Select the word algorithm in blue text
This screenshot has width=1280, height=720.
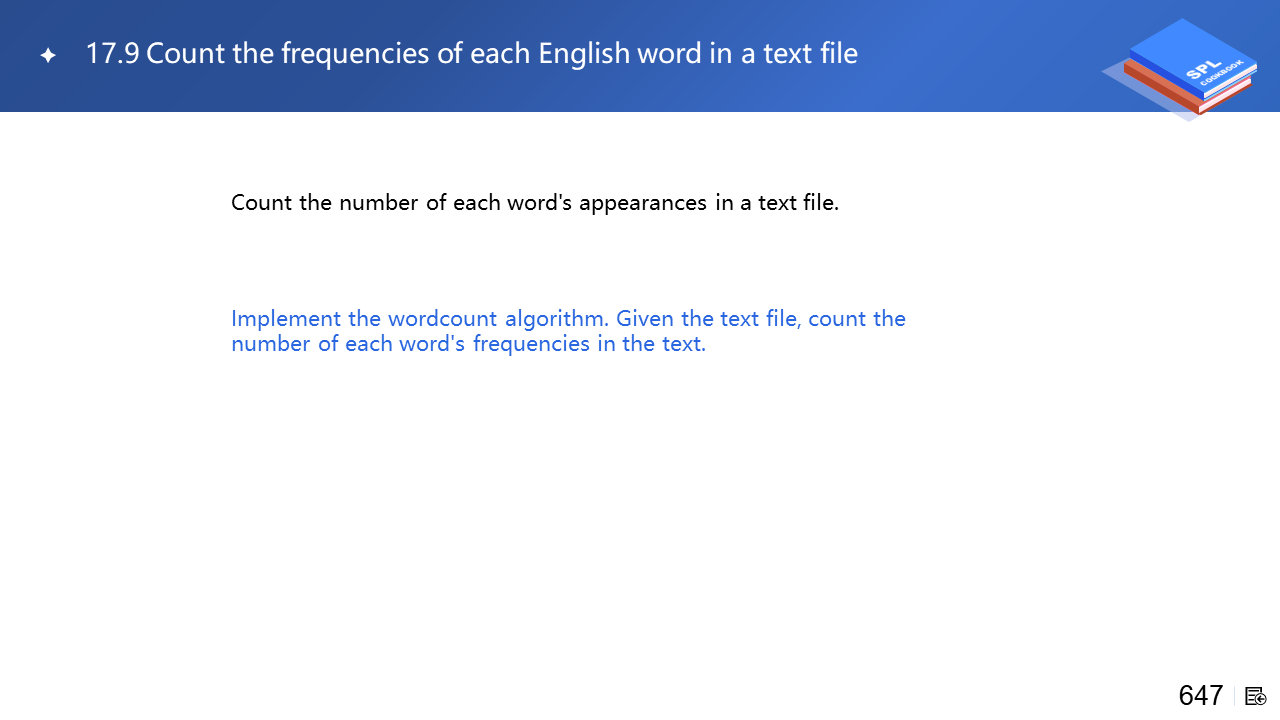(x=556, y=318)
